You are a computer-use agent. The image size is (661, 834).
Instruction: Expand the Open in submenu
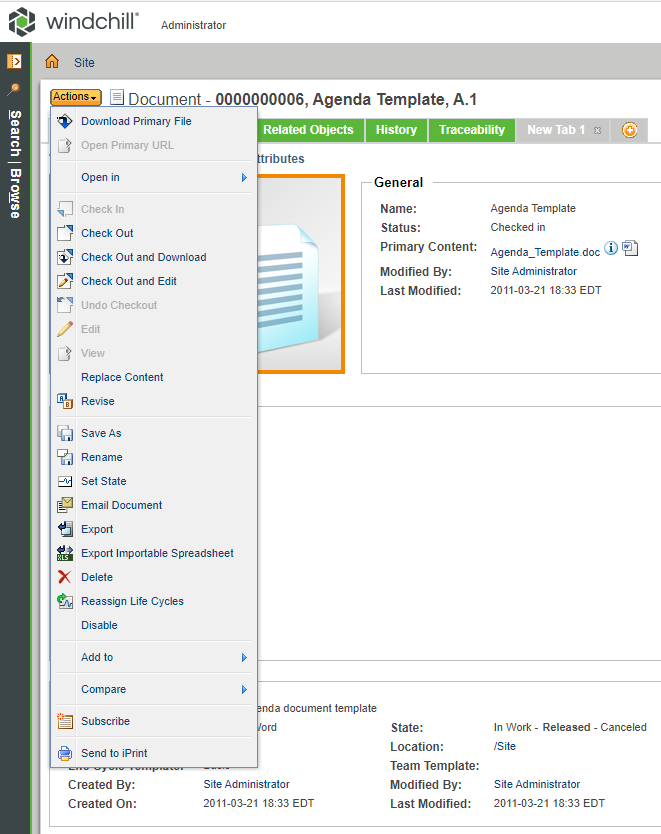click(244, 177)
